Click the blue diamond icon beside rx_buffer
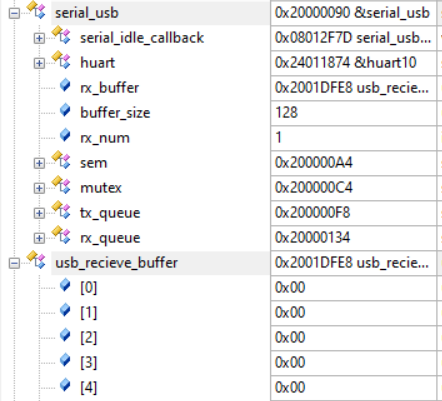The image size is (442, 401). [65, 85]
